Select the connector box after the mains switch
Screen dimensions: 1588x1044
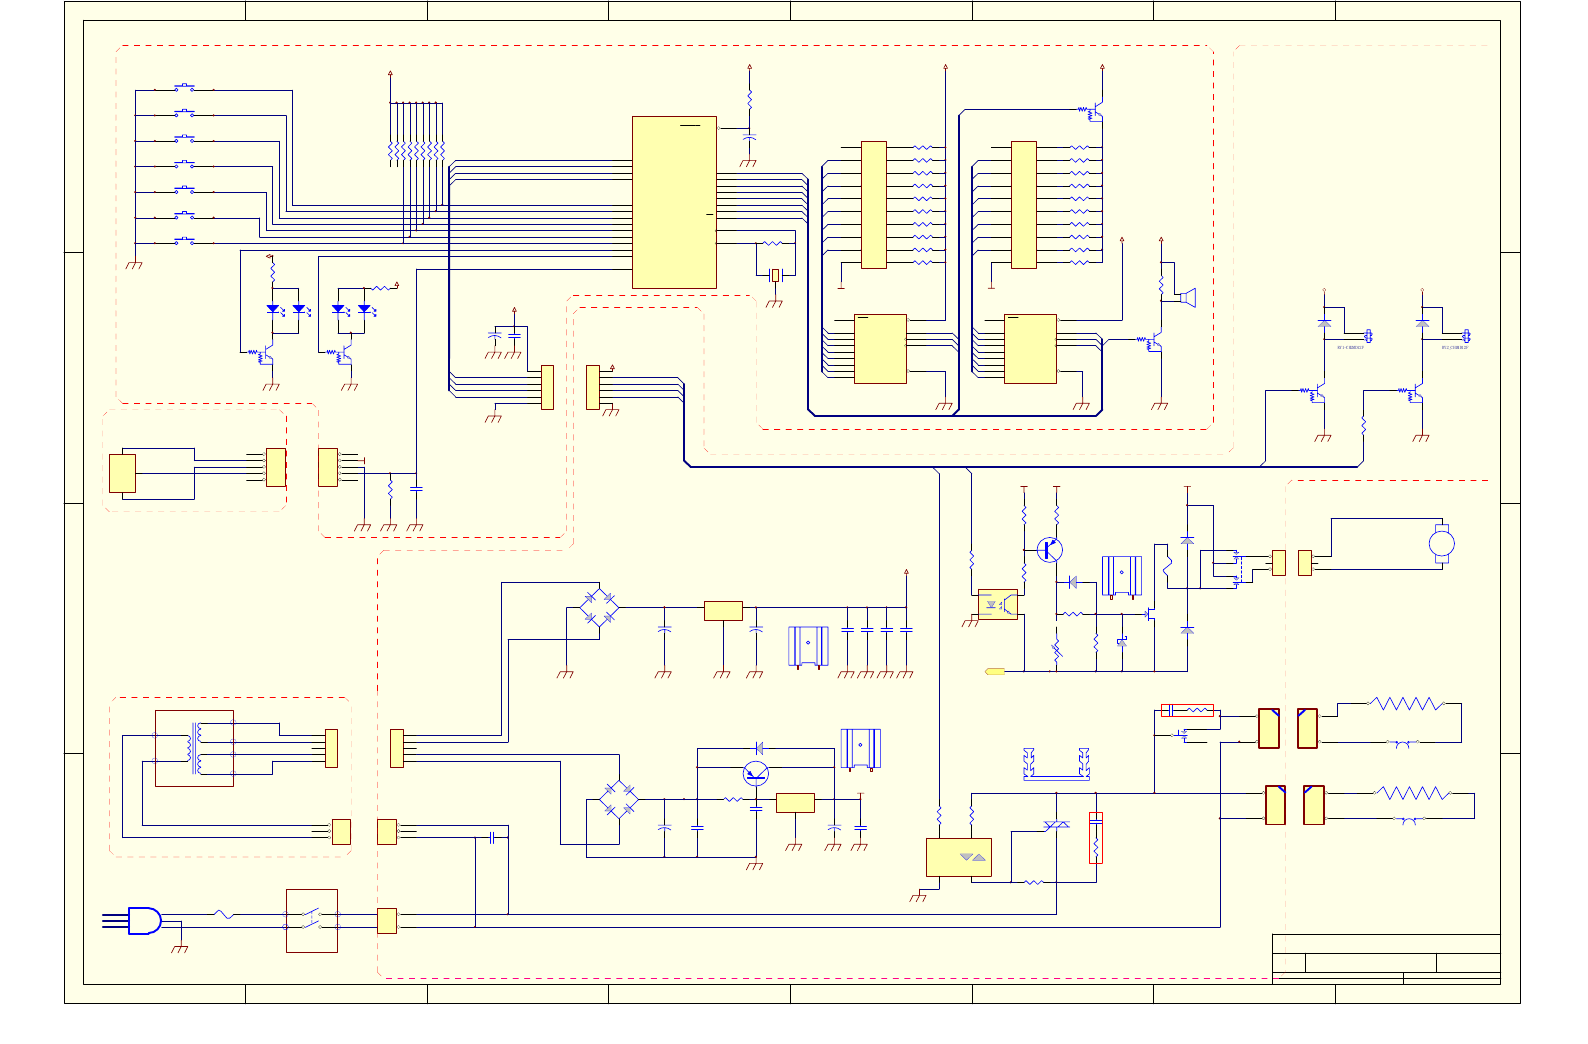(x=387, y=921)
